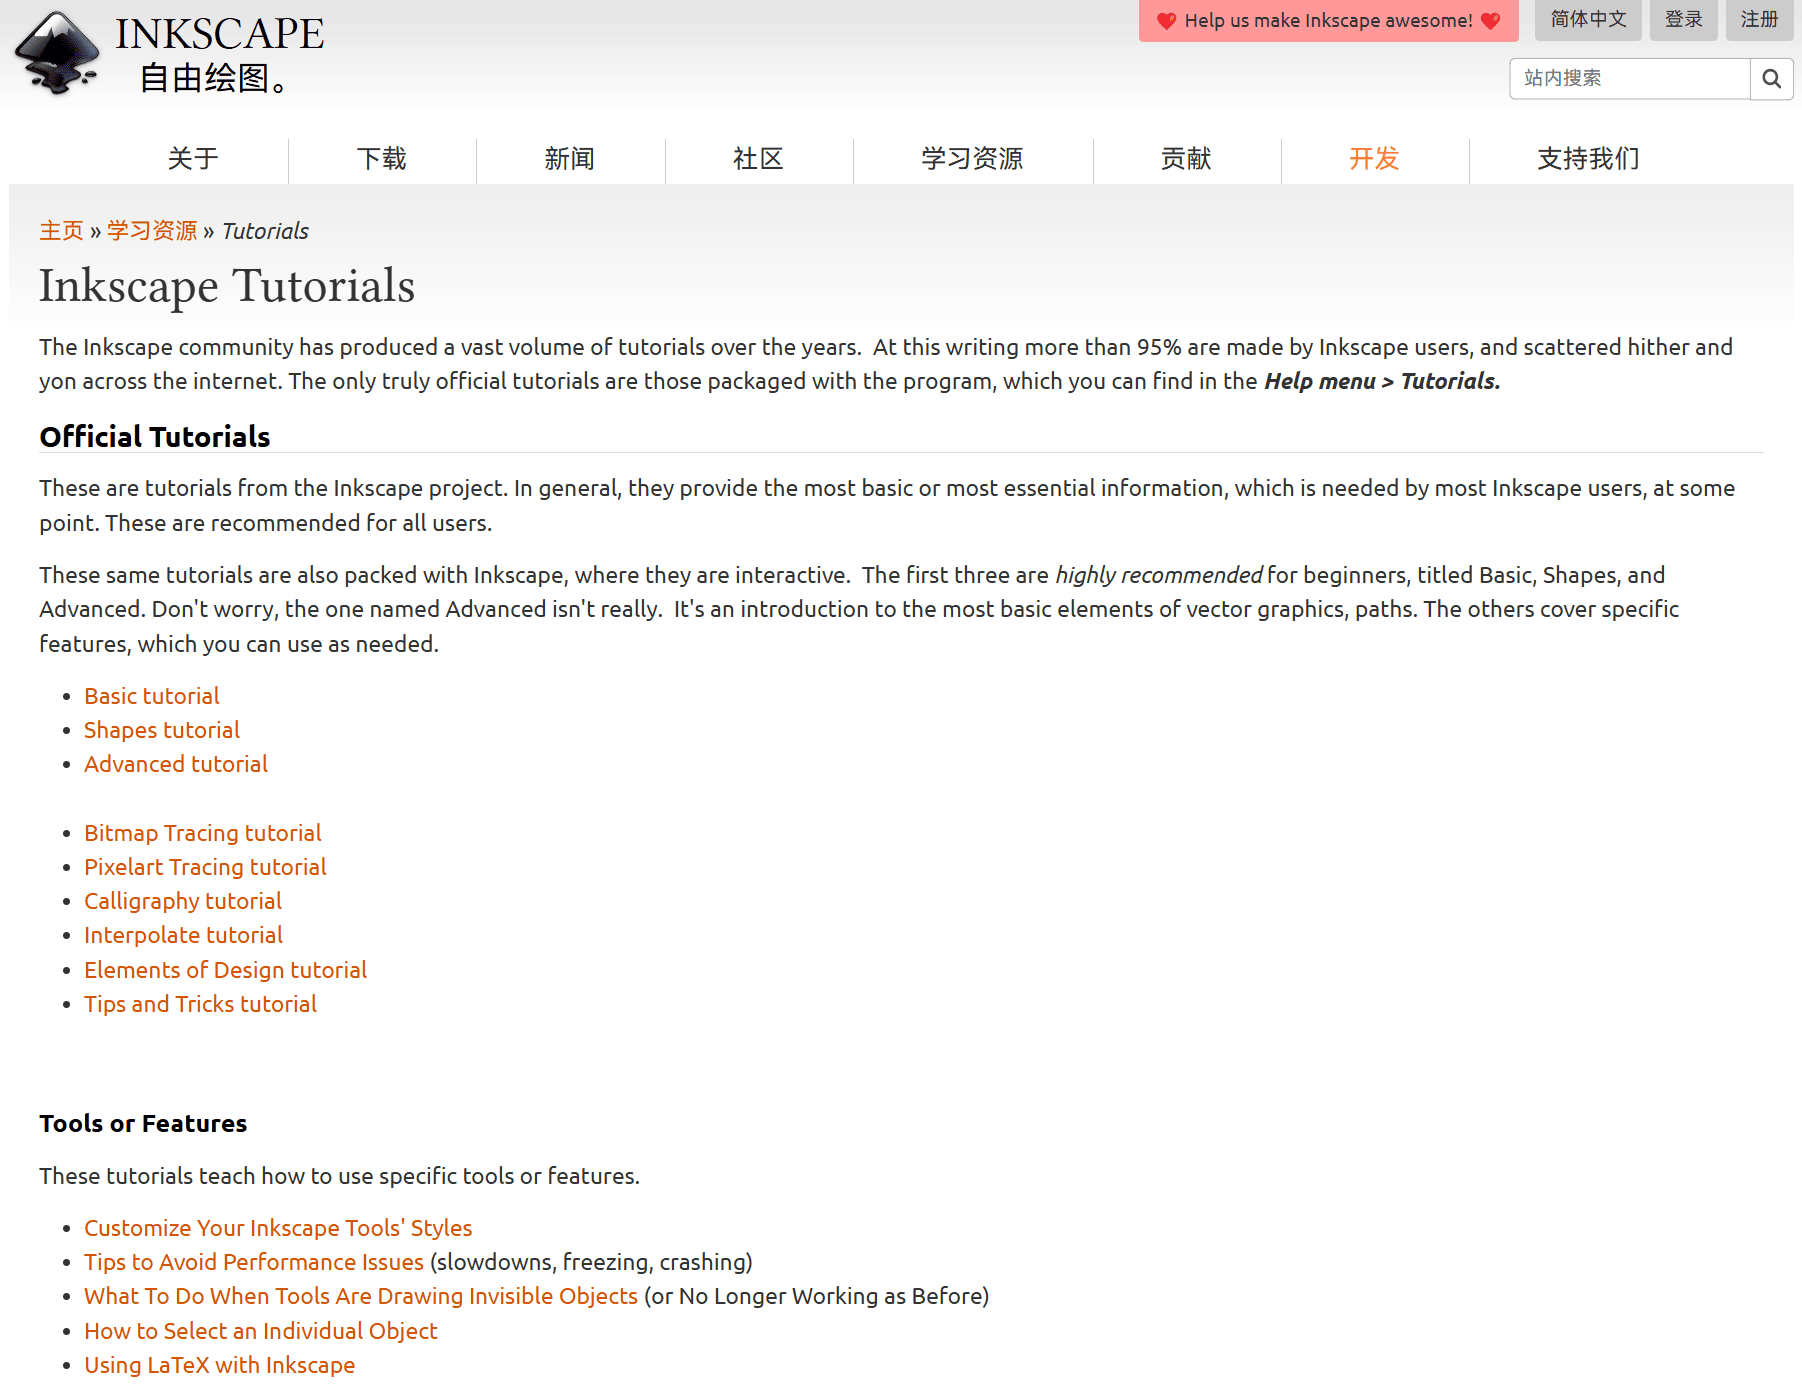
Task: Open the Elements of Design tutorial link
Action: (x=225, y=970)
